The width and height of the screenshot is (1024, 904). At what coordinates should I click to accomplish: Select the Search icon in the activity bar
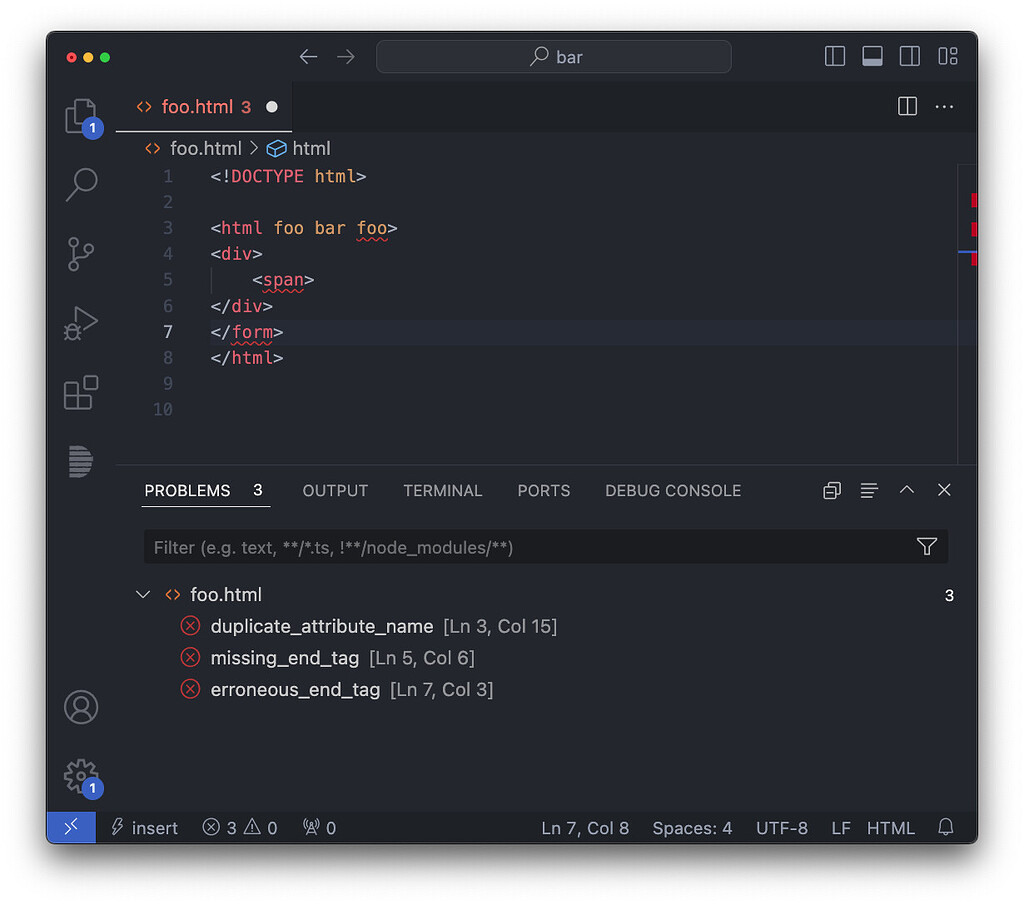(80, 184)
